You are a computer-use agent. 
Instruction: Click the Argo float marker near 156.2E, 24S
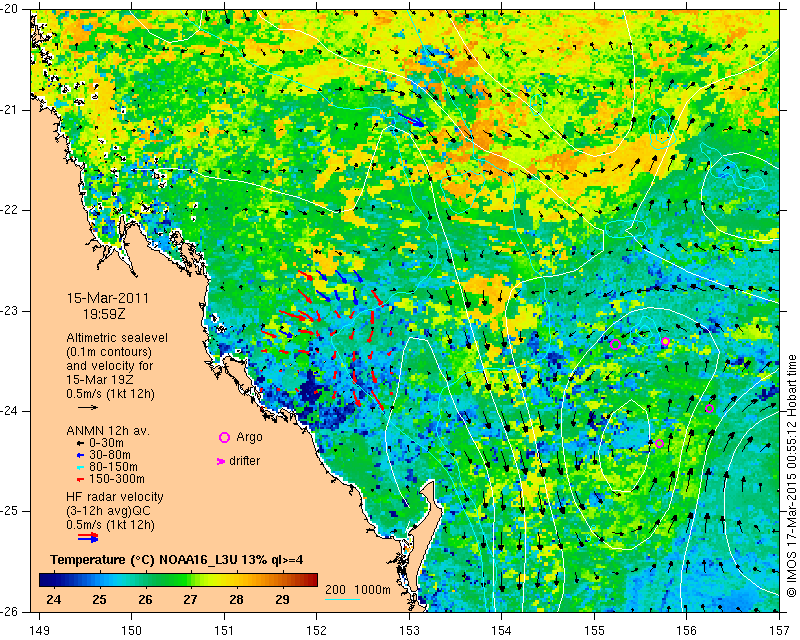pos(709,408)
